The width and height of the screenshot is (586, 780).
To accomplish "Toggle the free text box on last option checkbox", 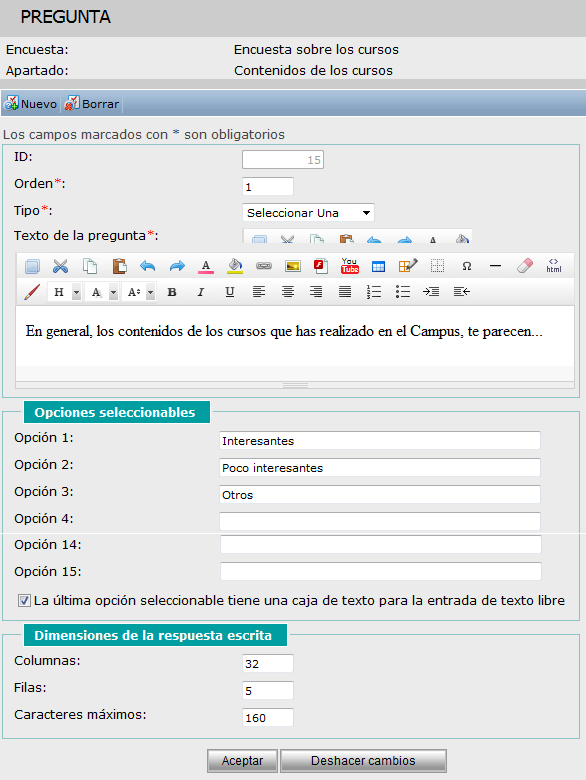I will [x=24, y=600].
